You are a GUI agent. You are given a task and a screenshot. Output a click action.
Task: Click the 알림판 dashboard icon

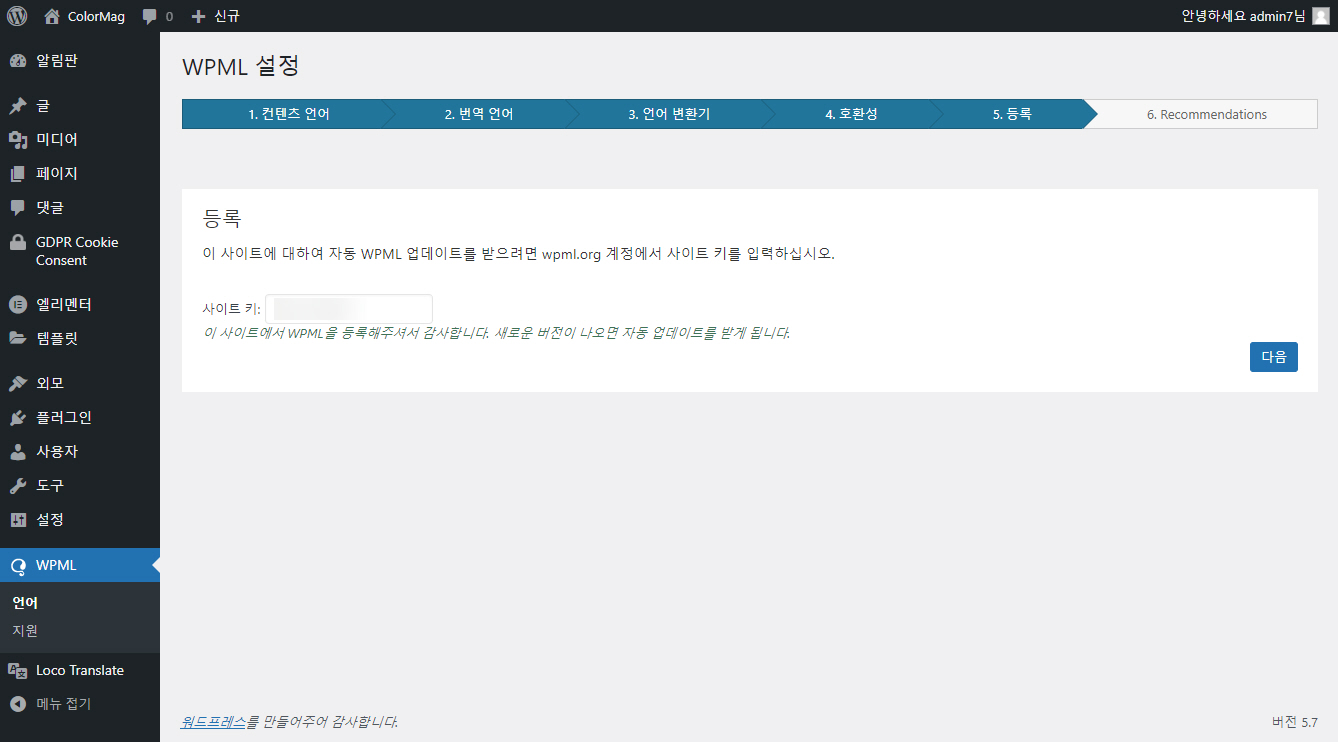(18, 61)
